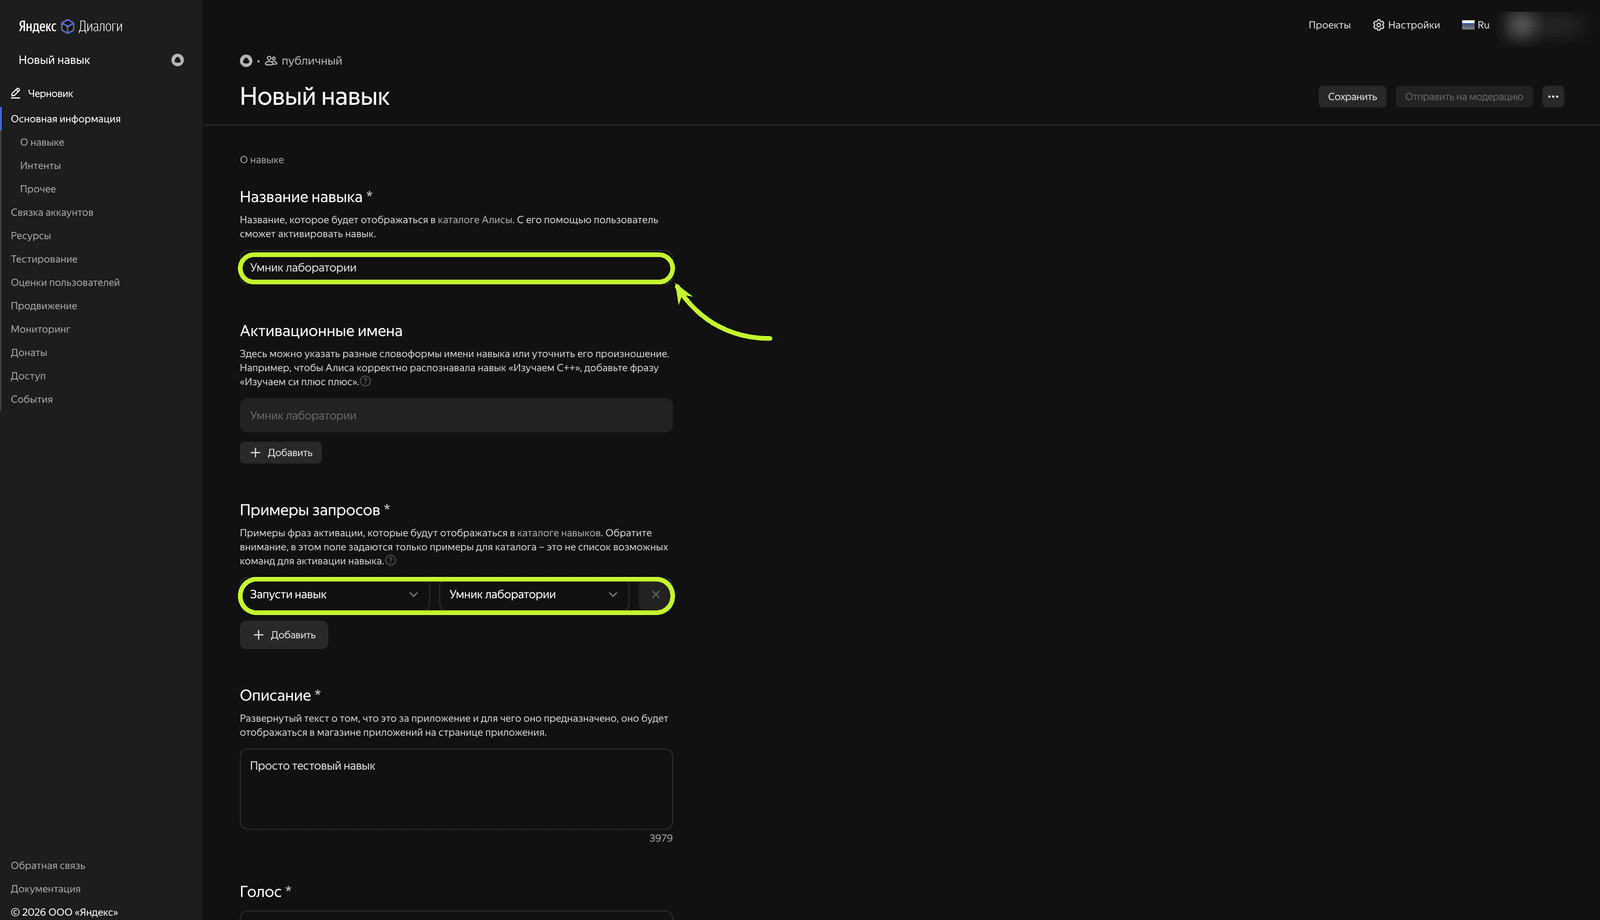Open Продвижение in sidebar
The width and height of the screenshot is (1600, 920).
pos(44,306)
